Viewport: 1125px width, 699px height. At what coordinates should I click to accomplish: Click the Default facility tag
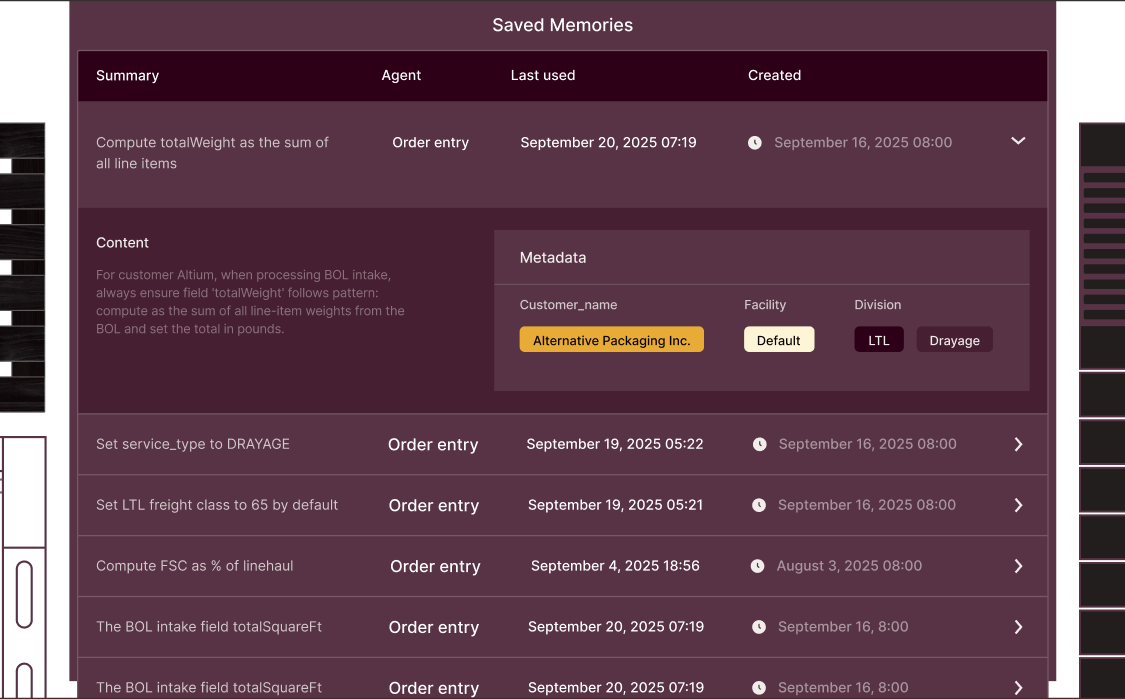[778, 340]
